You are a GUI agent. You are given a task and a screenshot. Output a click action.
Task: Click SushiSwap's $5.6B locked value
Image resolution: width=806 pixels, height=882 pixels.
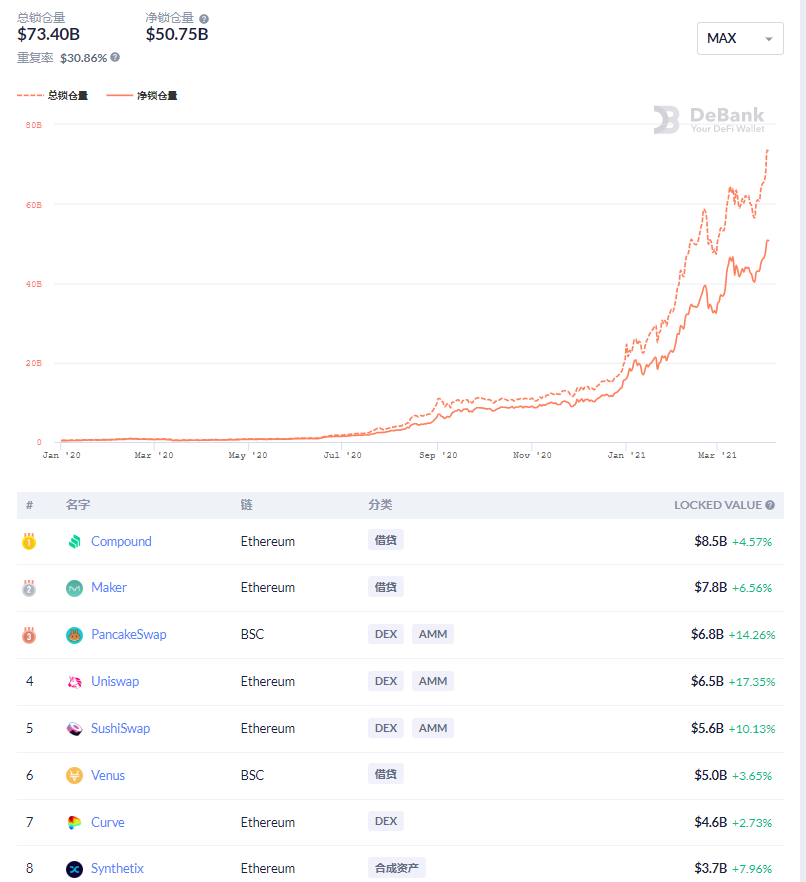pos(707,728)
